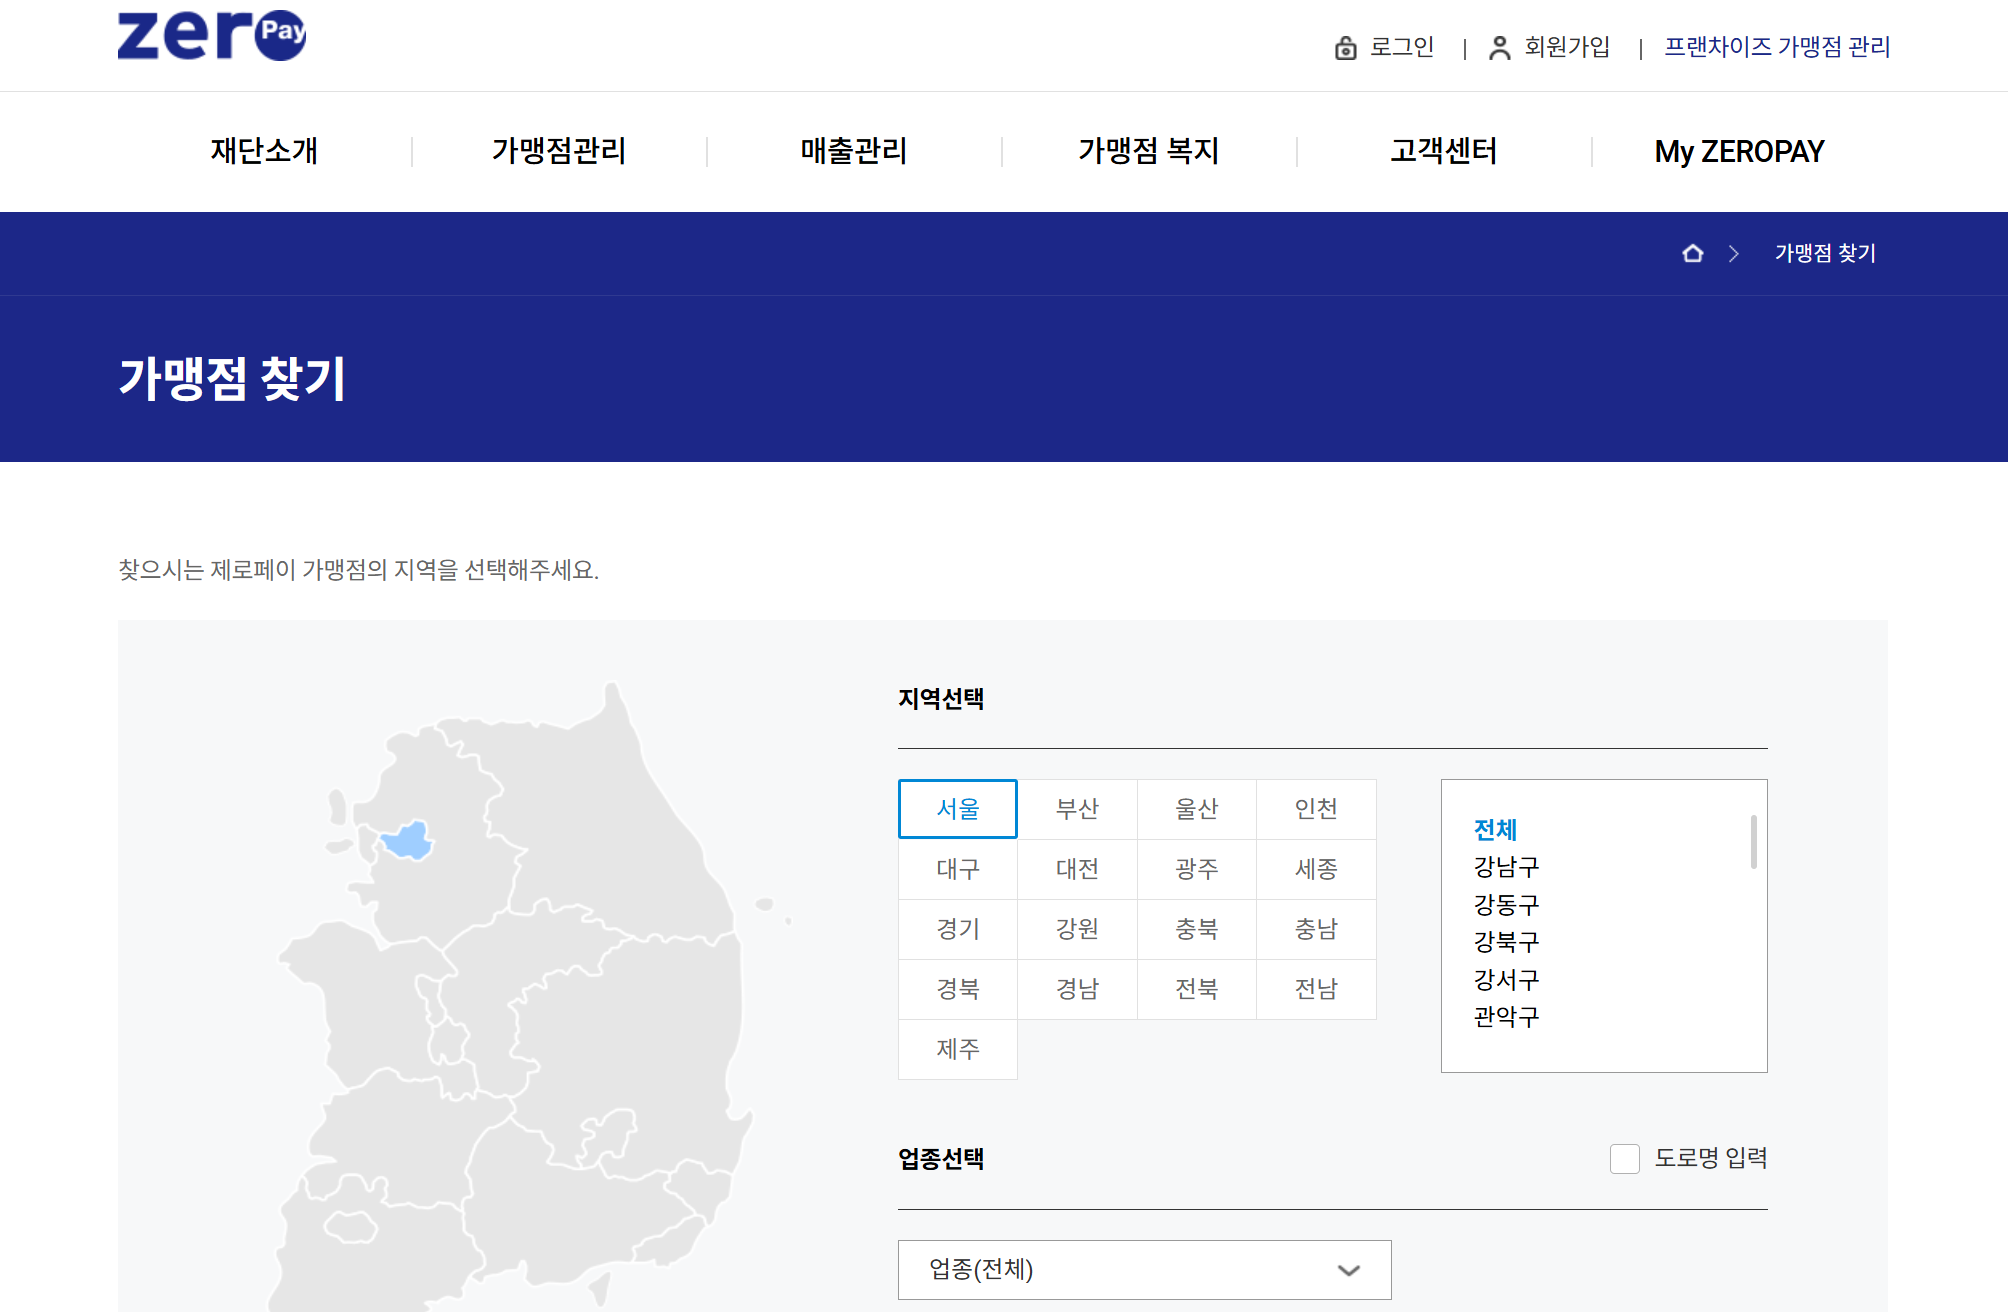Click the lock icon beside 로그인
2008x1312 pixels.
pyautogui.click(x=1345, y=47)
